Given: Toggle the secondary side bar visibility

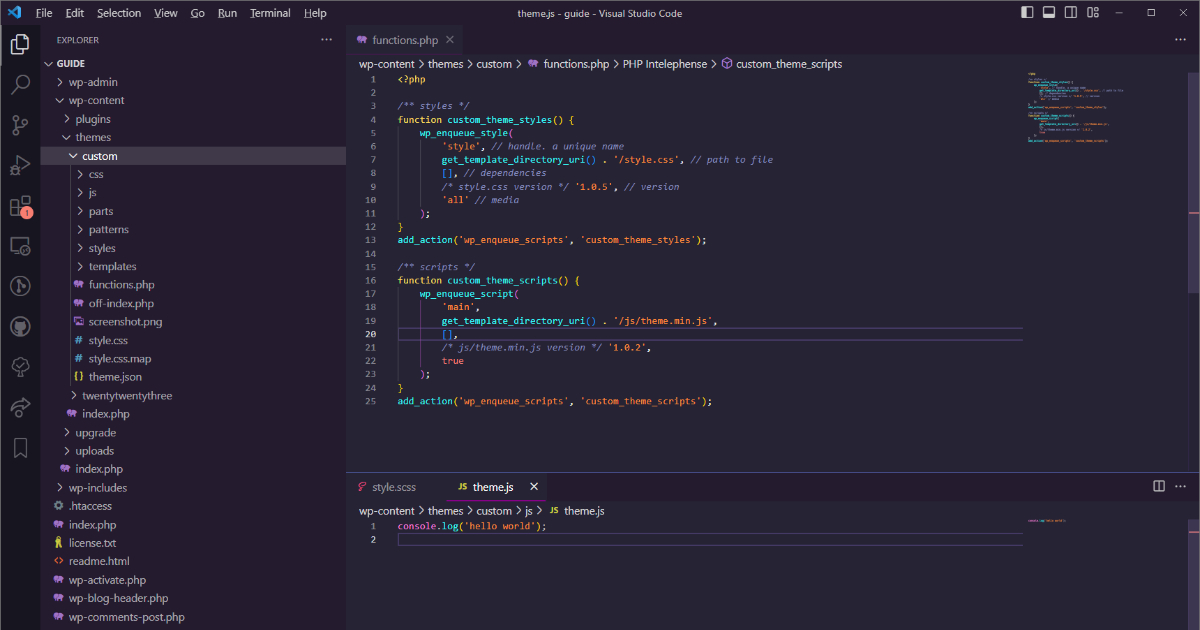Looking at the screenshot, I should point(1069,13).
